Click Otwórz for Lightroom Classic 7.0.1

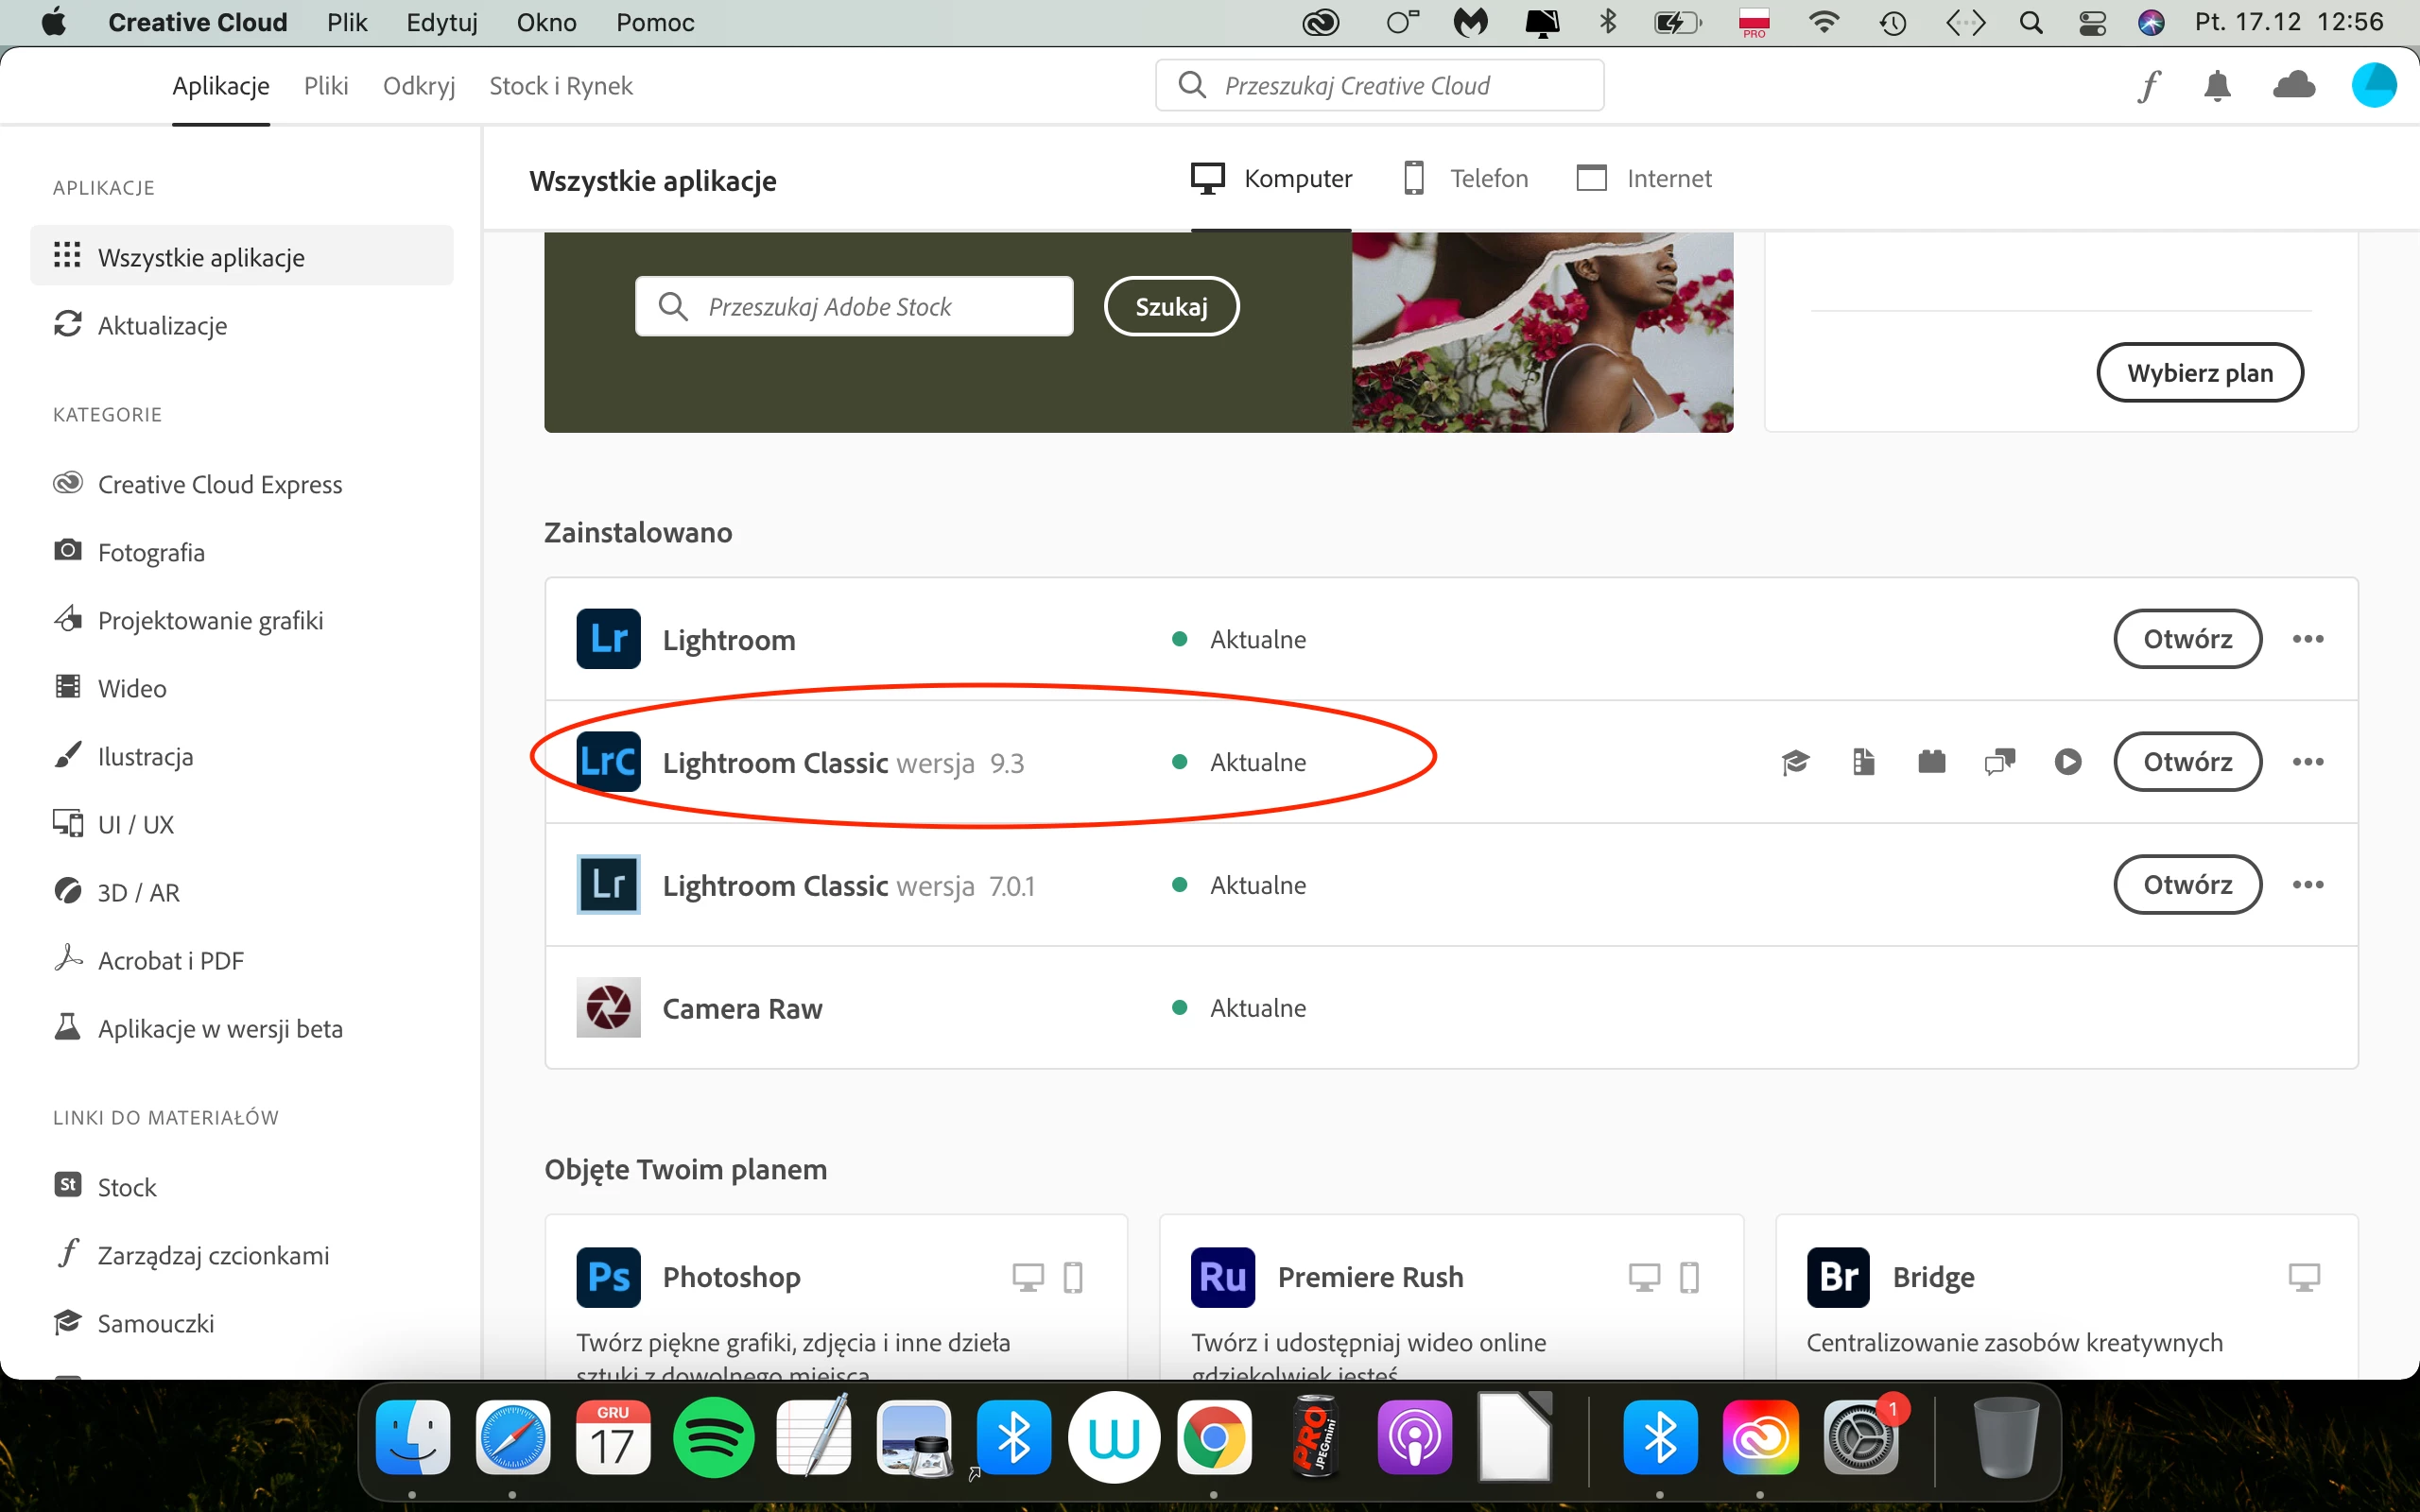pyautogui.click(x=2187, y=885)
